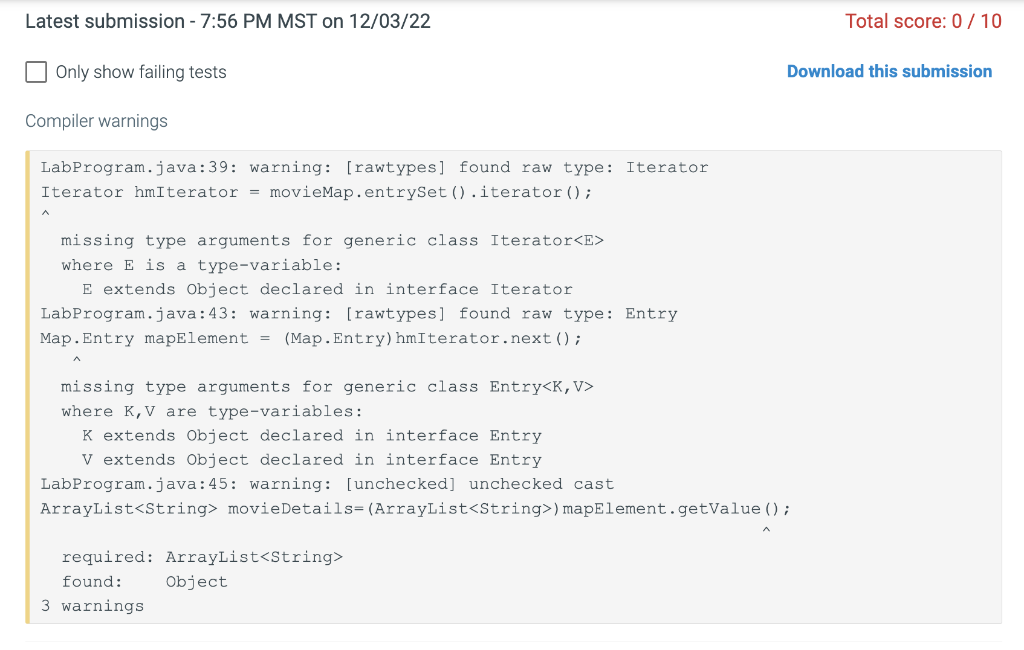Click the Map.Entry mapElement code line
1024x650 pixels.
311,338
